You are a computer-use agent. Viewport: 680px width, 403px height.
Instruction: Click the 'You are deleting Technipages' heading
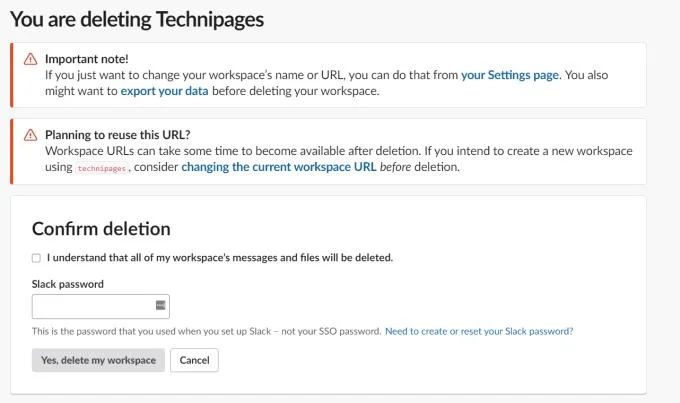(x=137, y=20)
